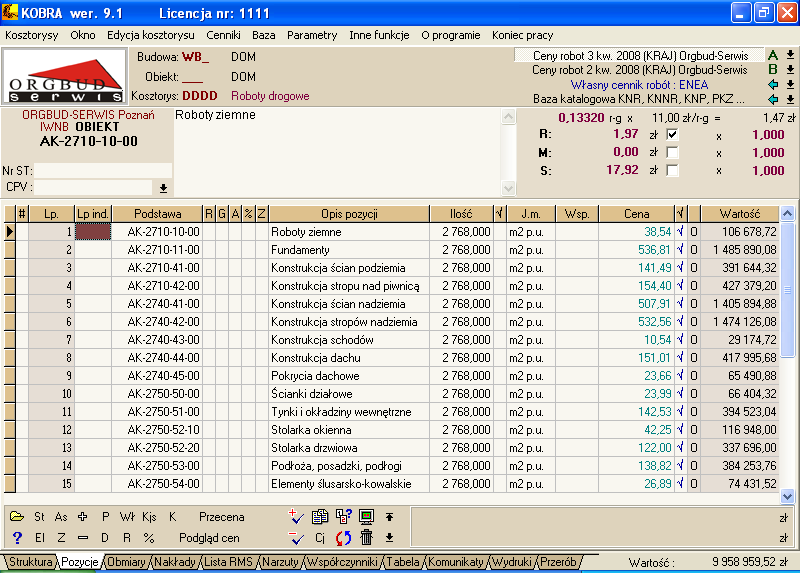Click Własny cennik robót : ENEA link
The image size is (800, 573).
pos(639,85)
